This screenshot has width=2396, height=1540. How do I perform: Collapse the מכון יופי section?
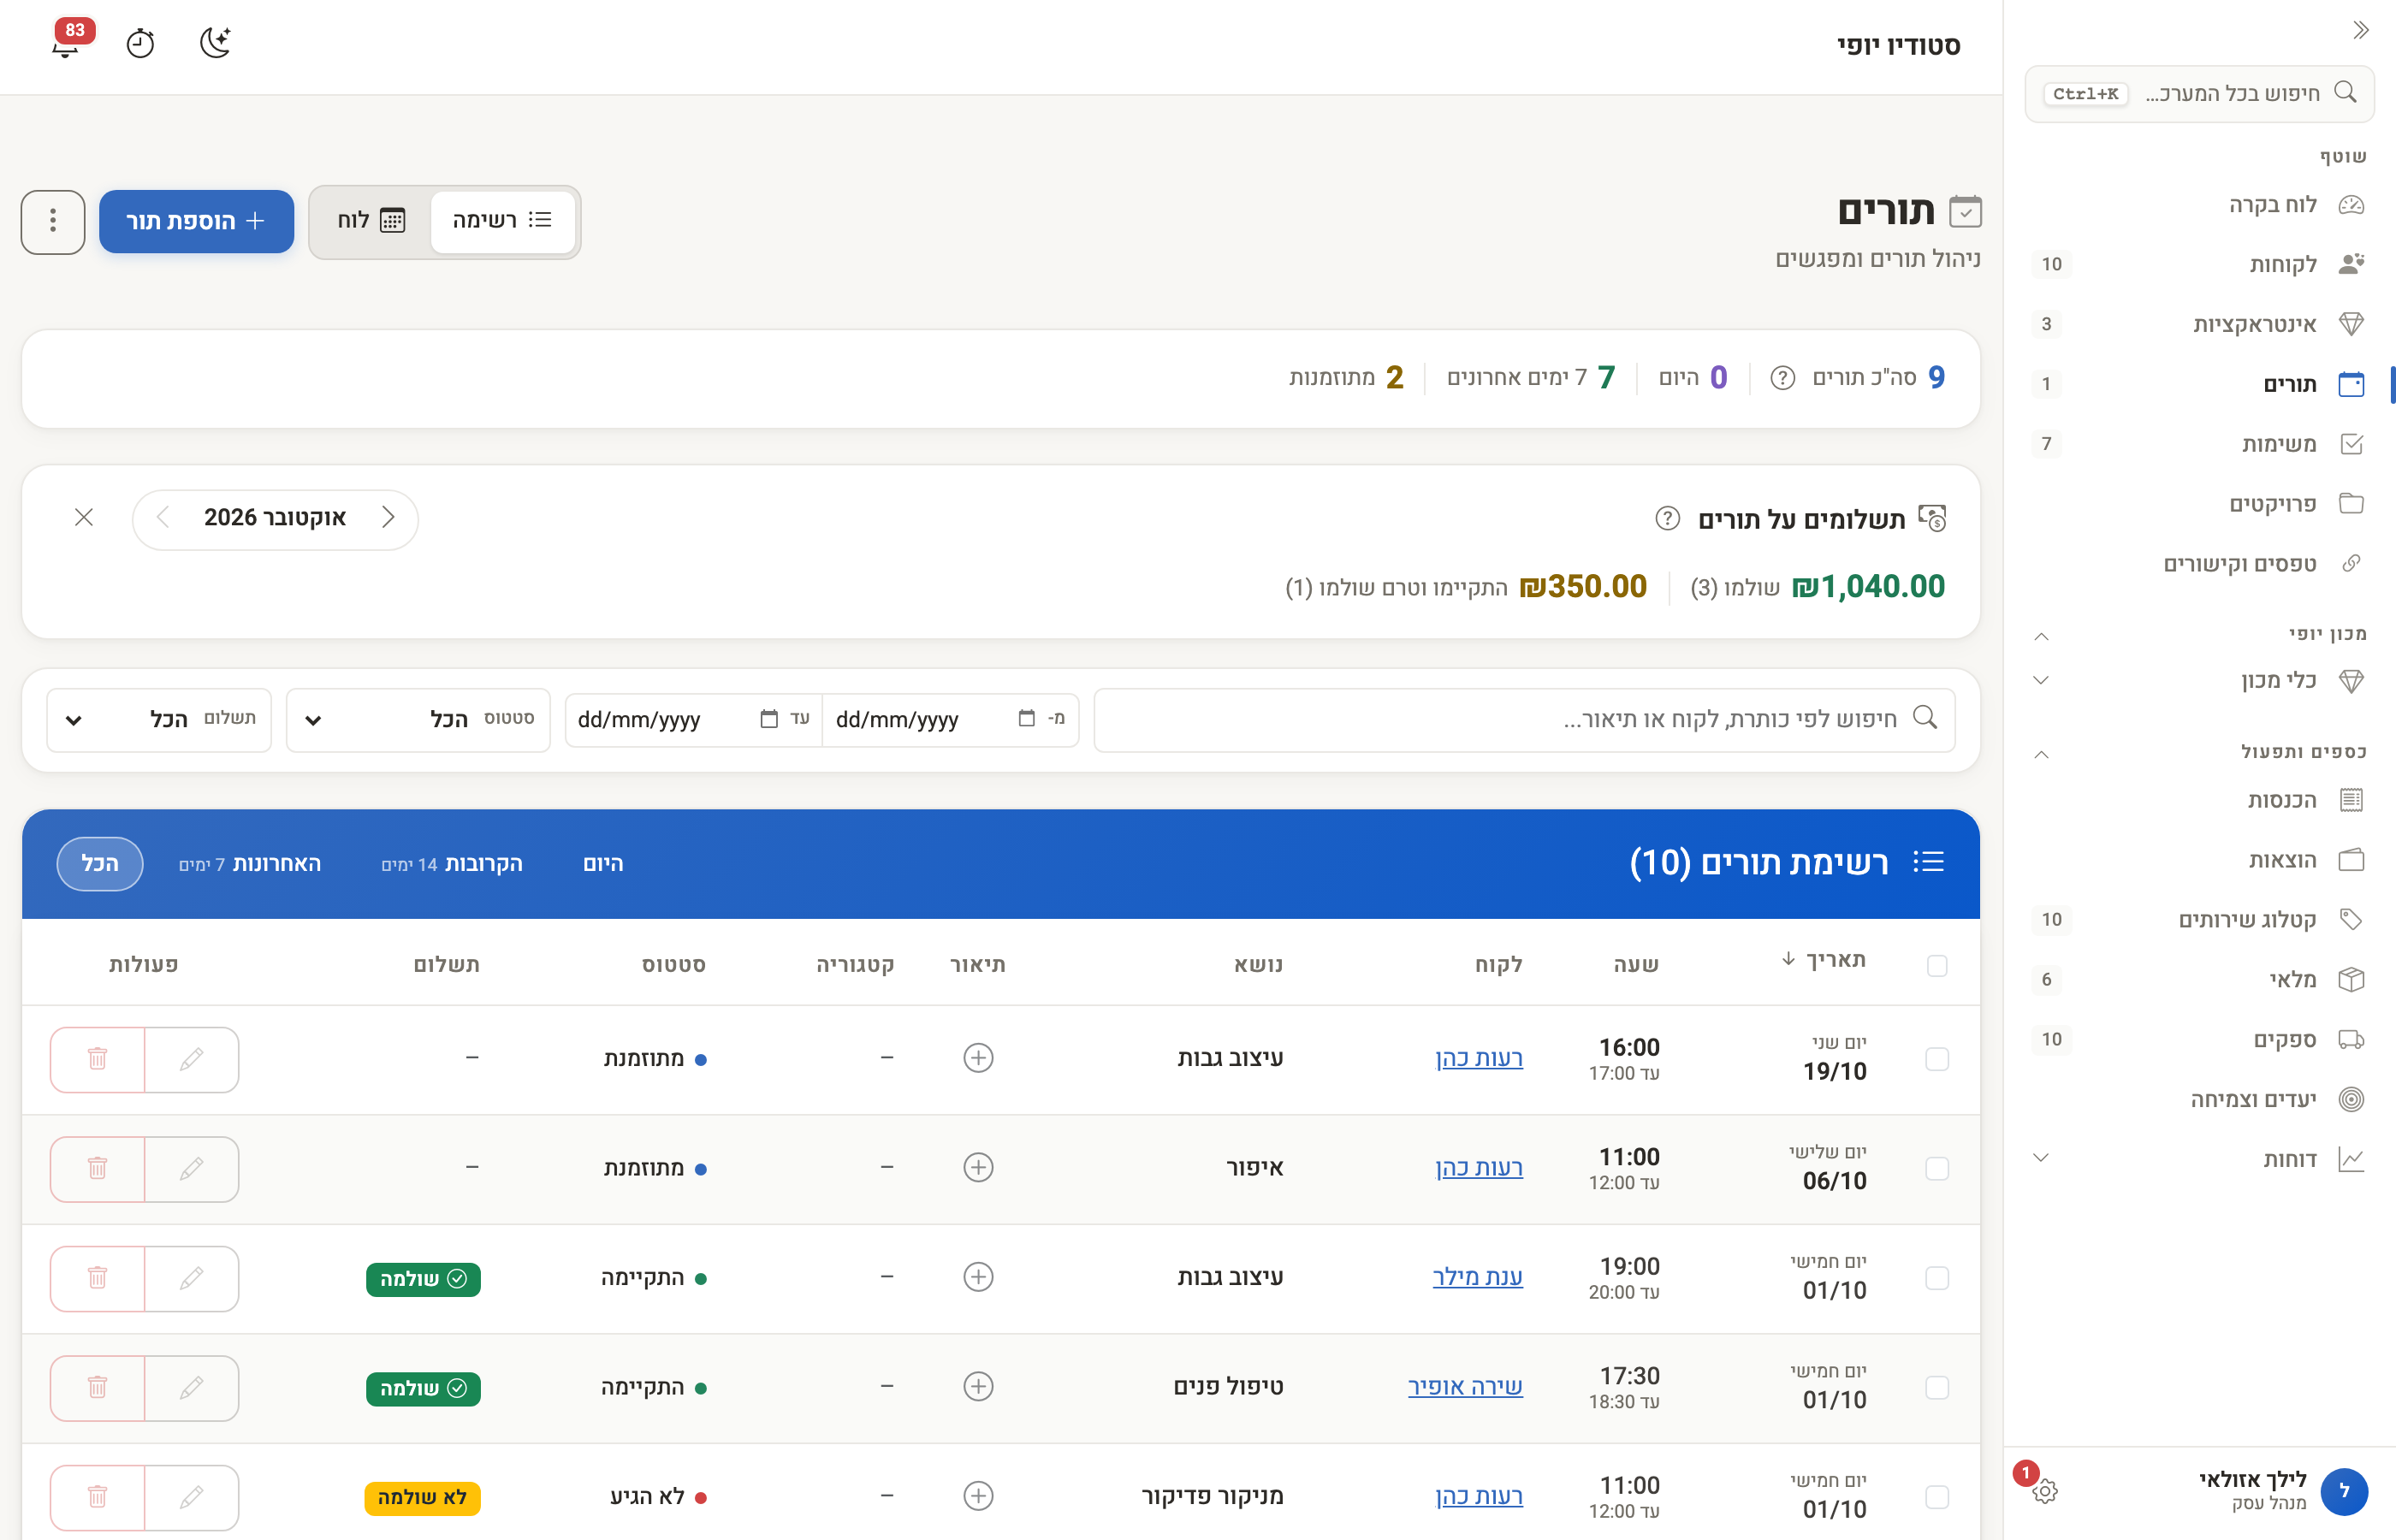[2041, 636]
